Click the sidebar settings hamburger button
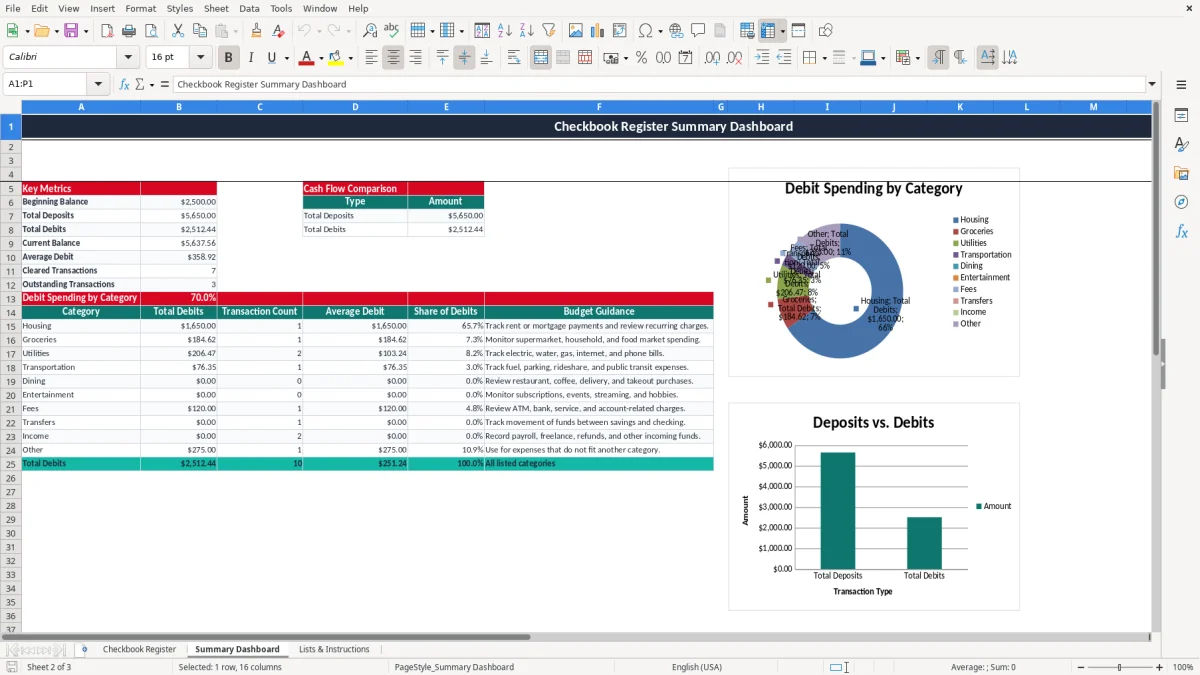 click(x=1181, y=84)
